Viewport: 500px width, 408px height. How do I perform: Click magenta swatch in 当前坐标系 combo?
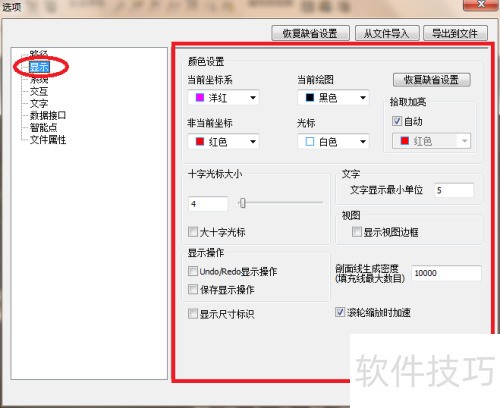200,97
